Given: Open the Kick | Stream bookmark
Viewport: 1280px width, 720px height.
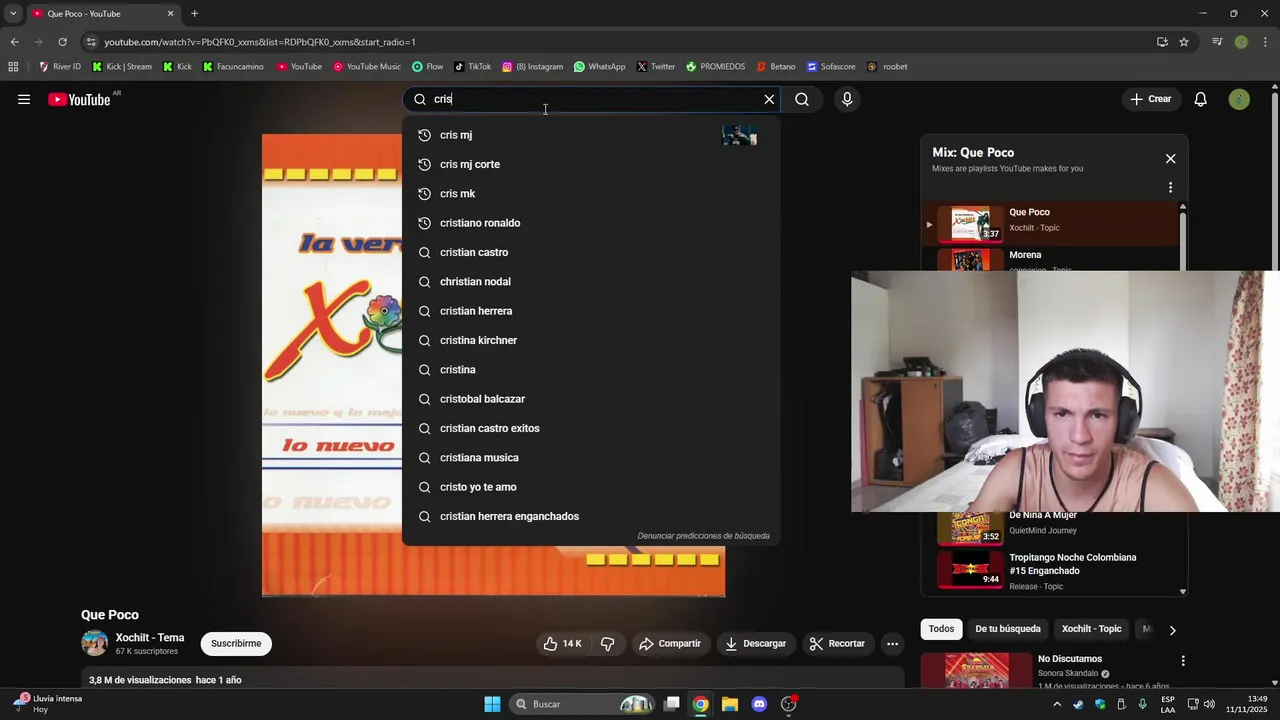Looking at the screenshot, I should (122, 67).
